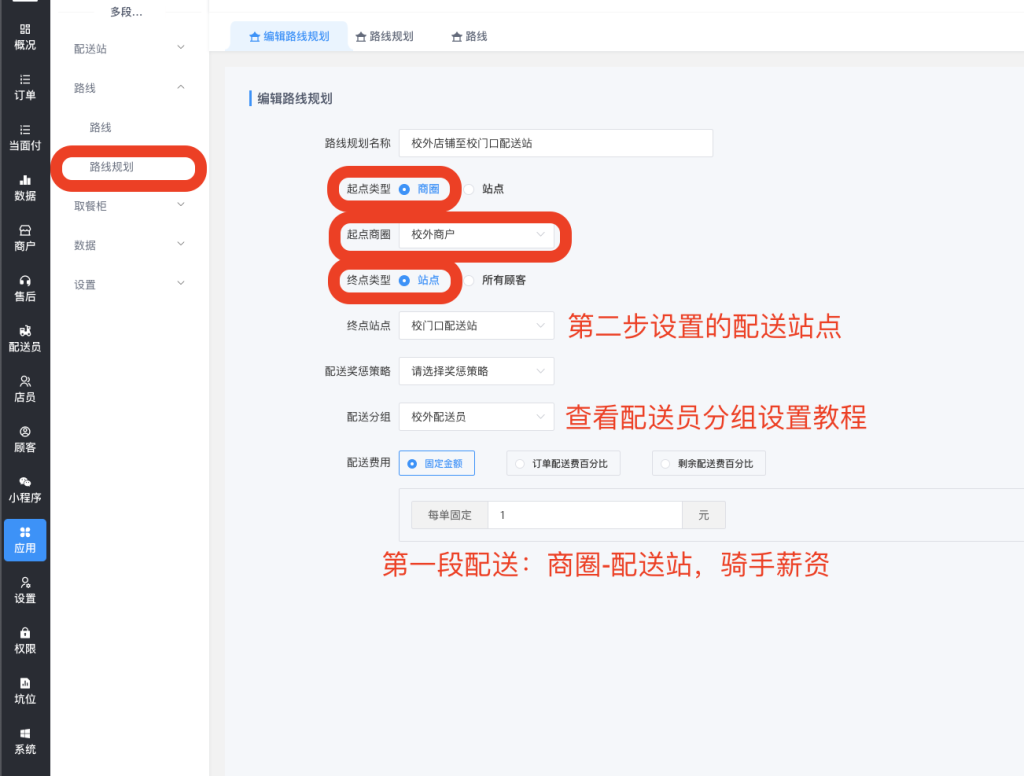1024x776 pixels.
Task: Open the 起点商圈 dropdown showing 校外商户
Action: point(475,234)
